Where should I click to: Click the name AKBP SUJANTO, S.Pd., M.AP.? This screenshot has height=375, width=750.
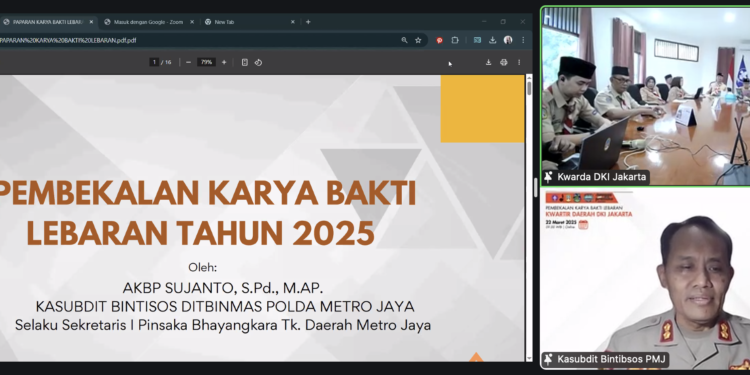(223, 288)
